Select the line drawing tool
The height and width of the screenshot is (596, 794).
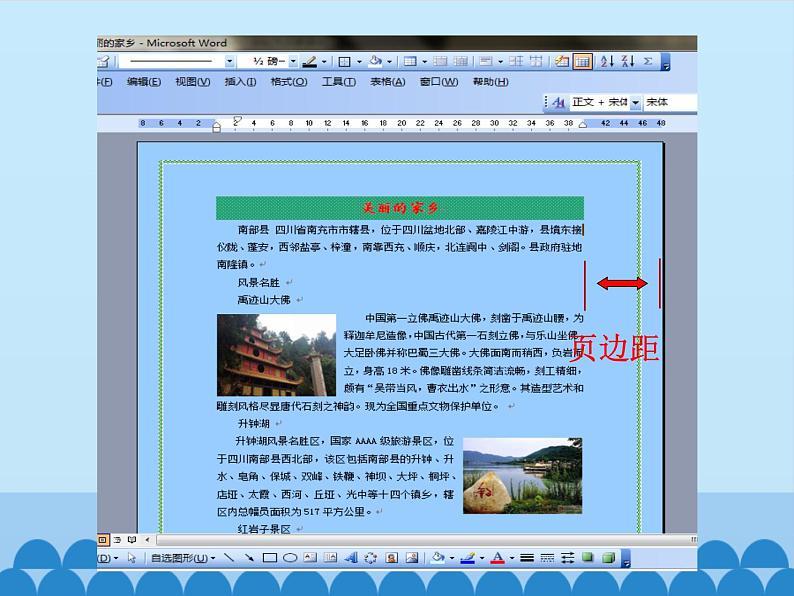pos(229,558)
